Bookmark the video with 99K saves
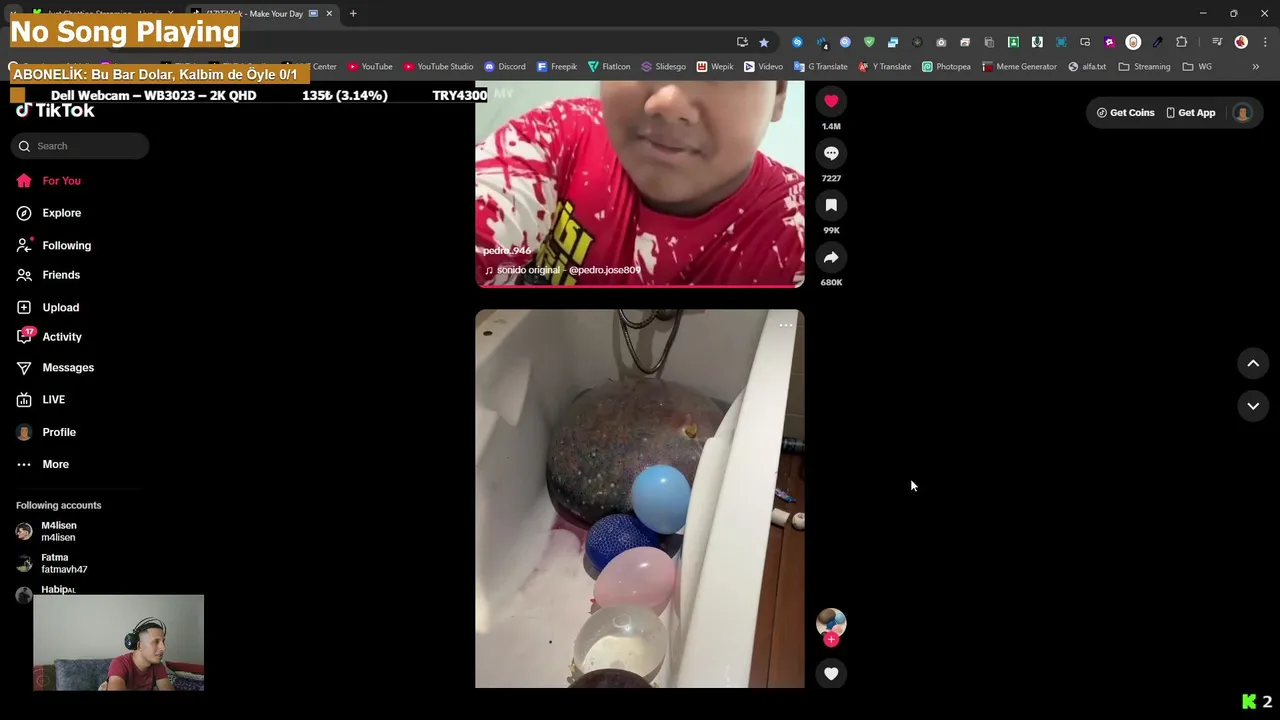The width and height of the screenshot is (1280, 720). (831, 205)
